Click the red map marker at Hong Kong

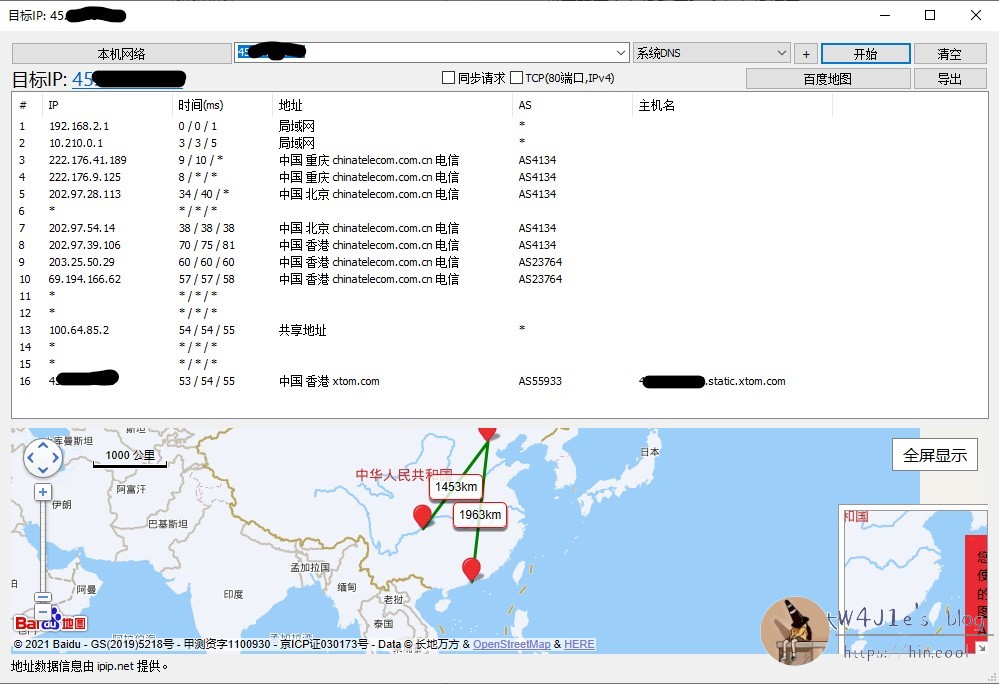[471, 569]
